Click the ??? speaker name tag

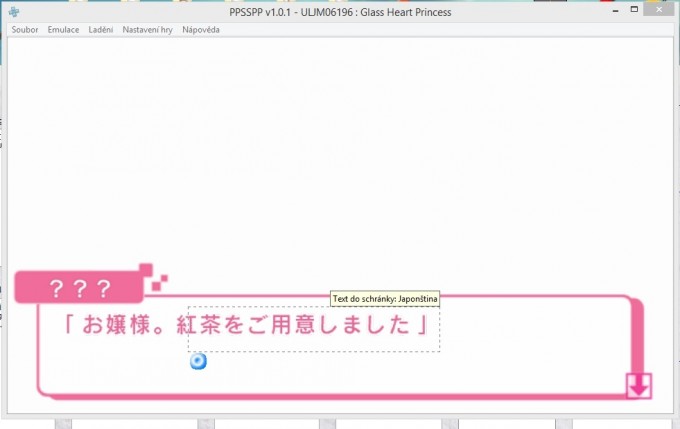tap(79, 288)
